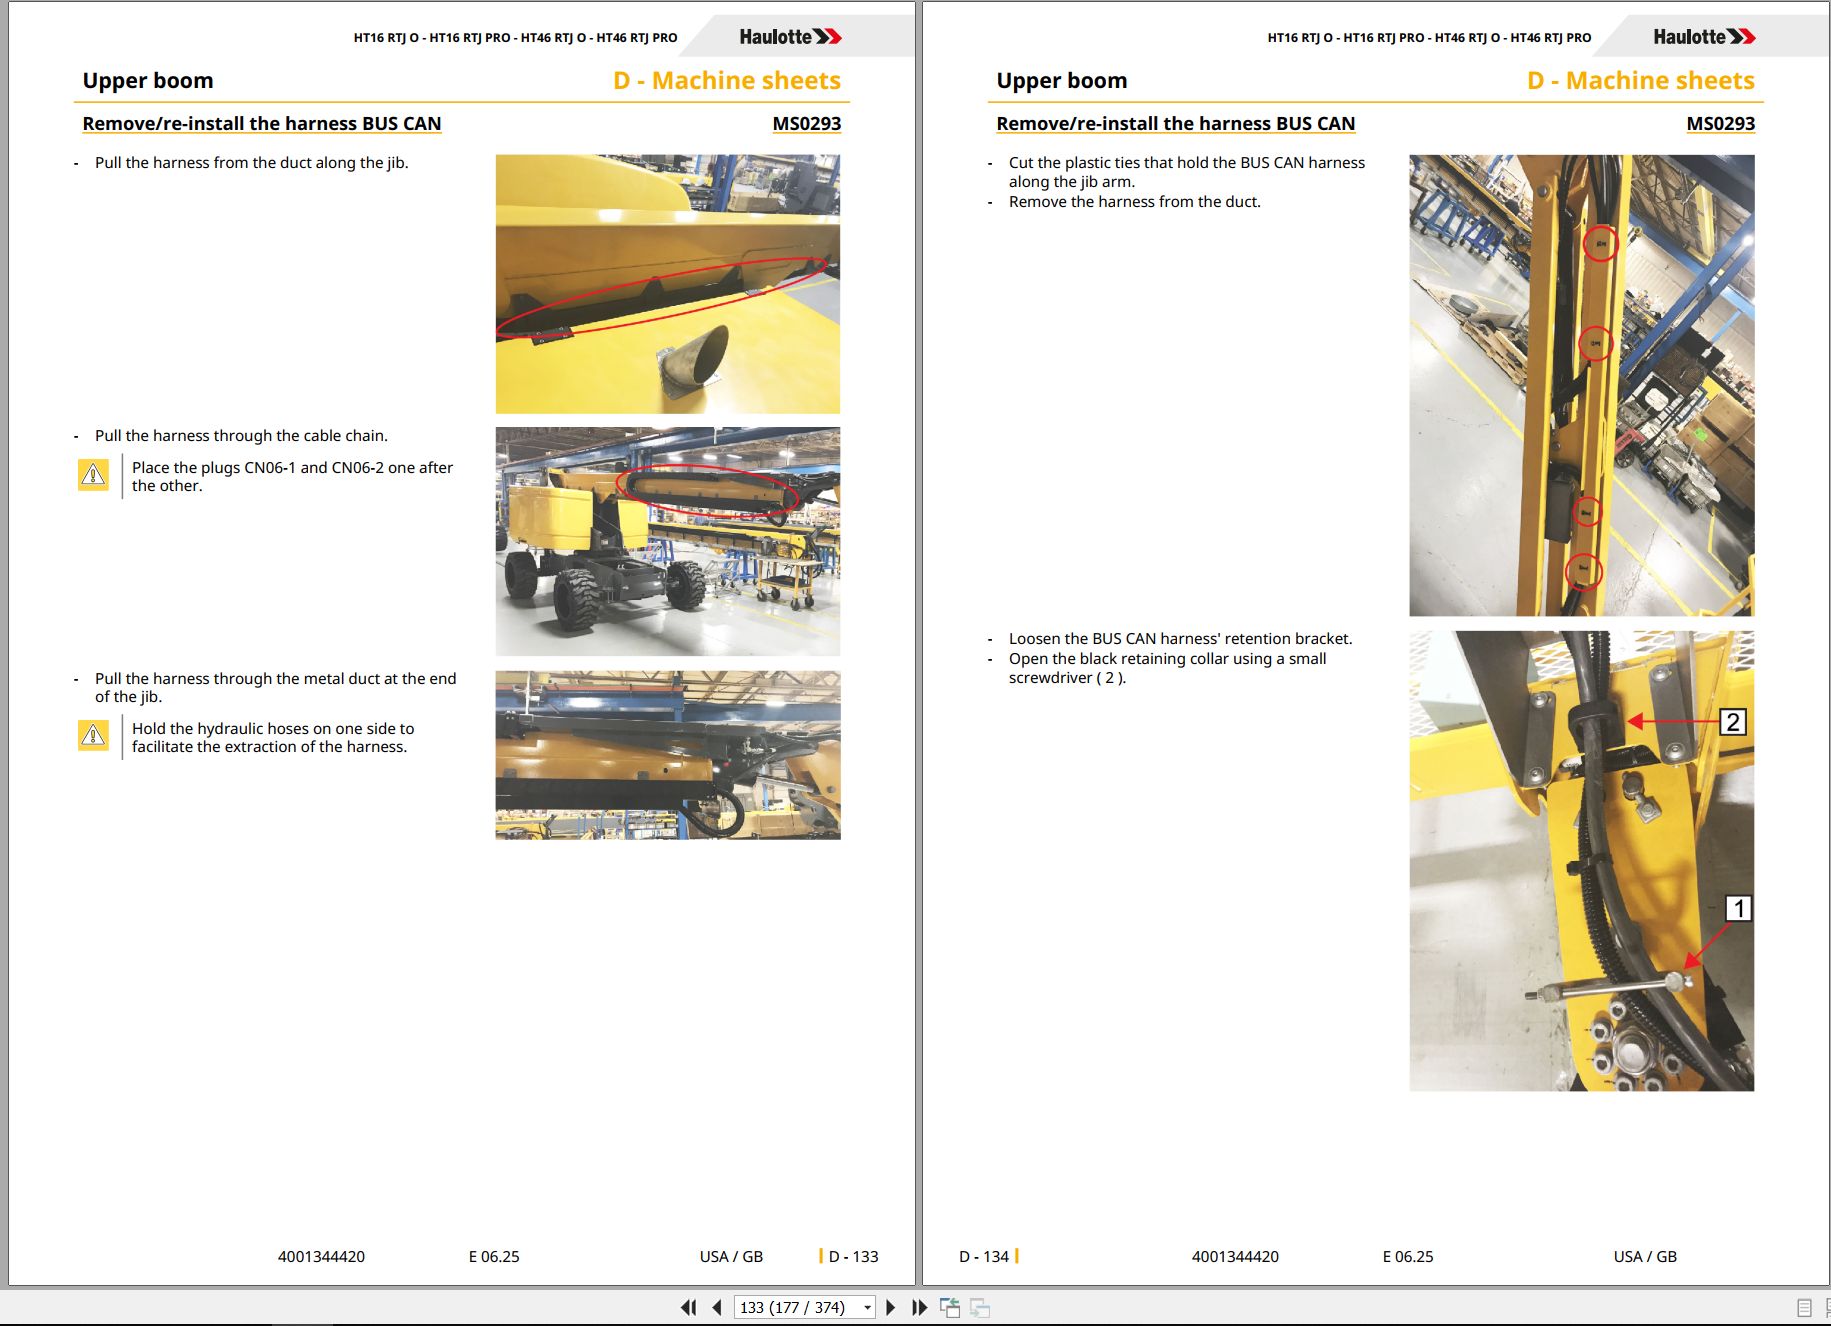Click 'E 06.25' in right page footer
The height and width of the screenshot is (1326, 1831).
coord(1408,1256)
